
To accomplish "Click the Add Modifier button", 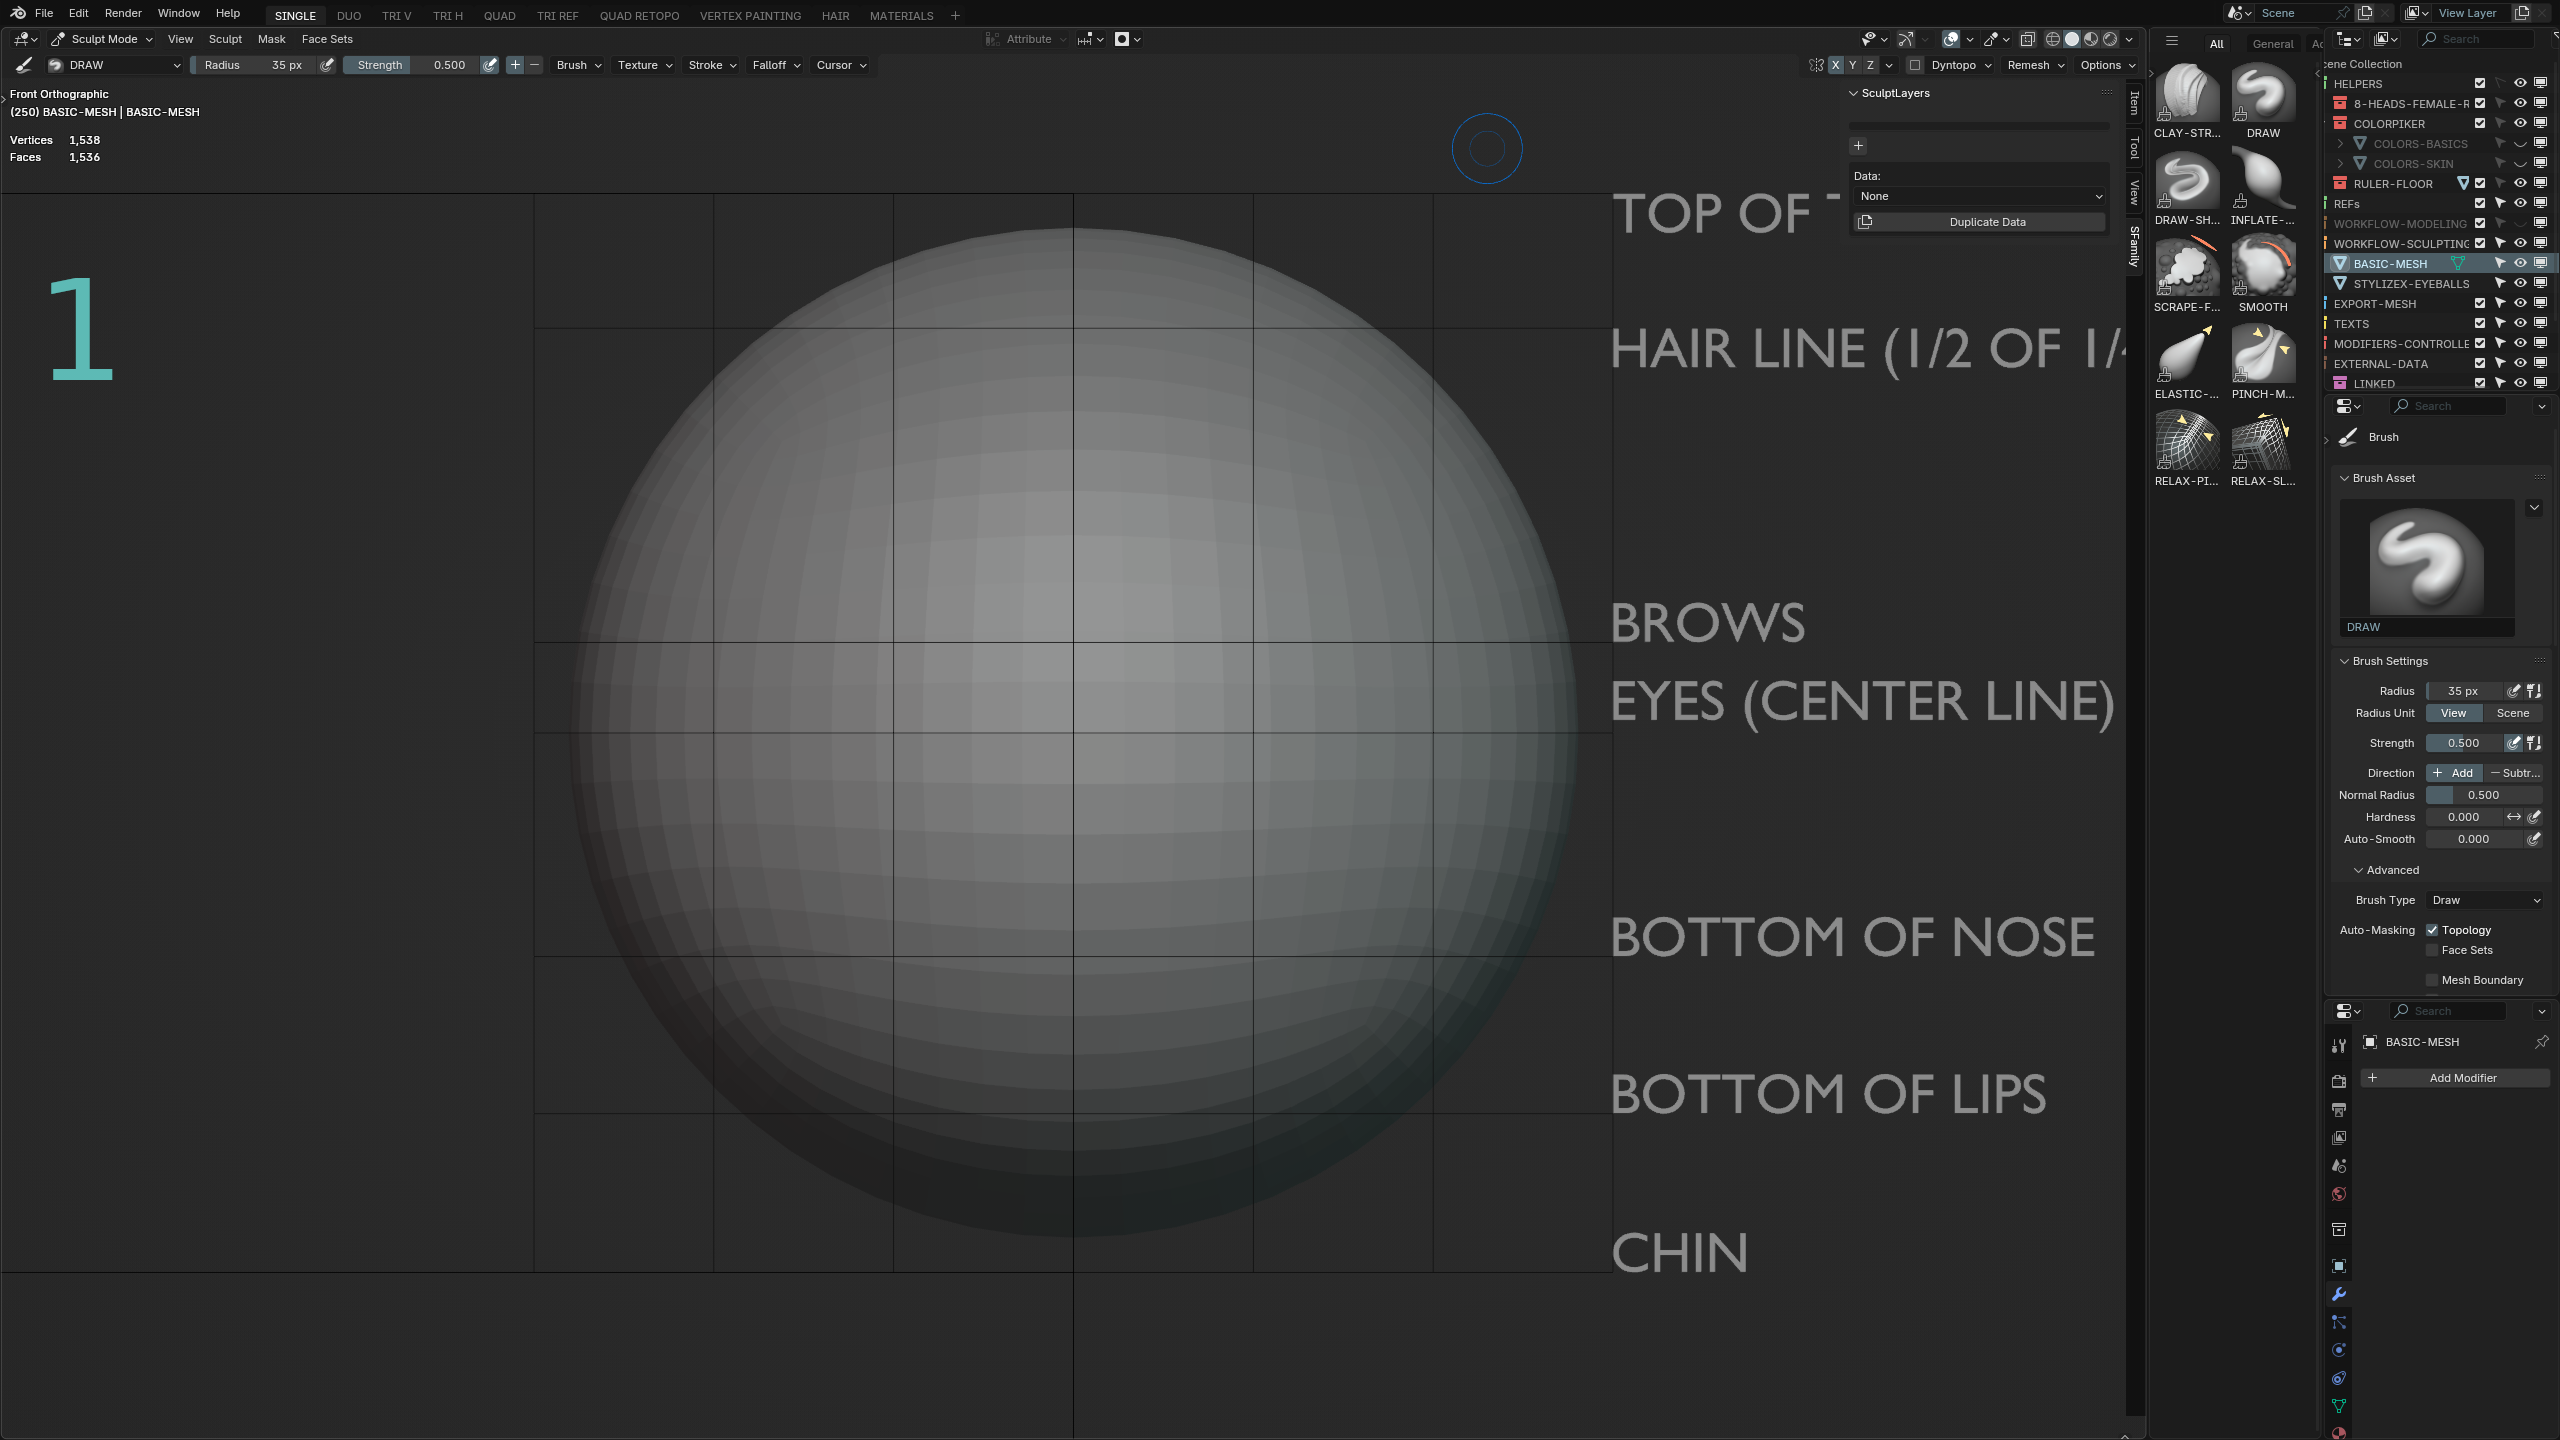I will point(2455,1078).
